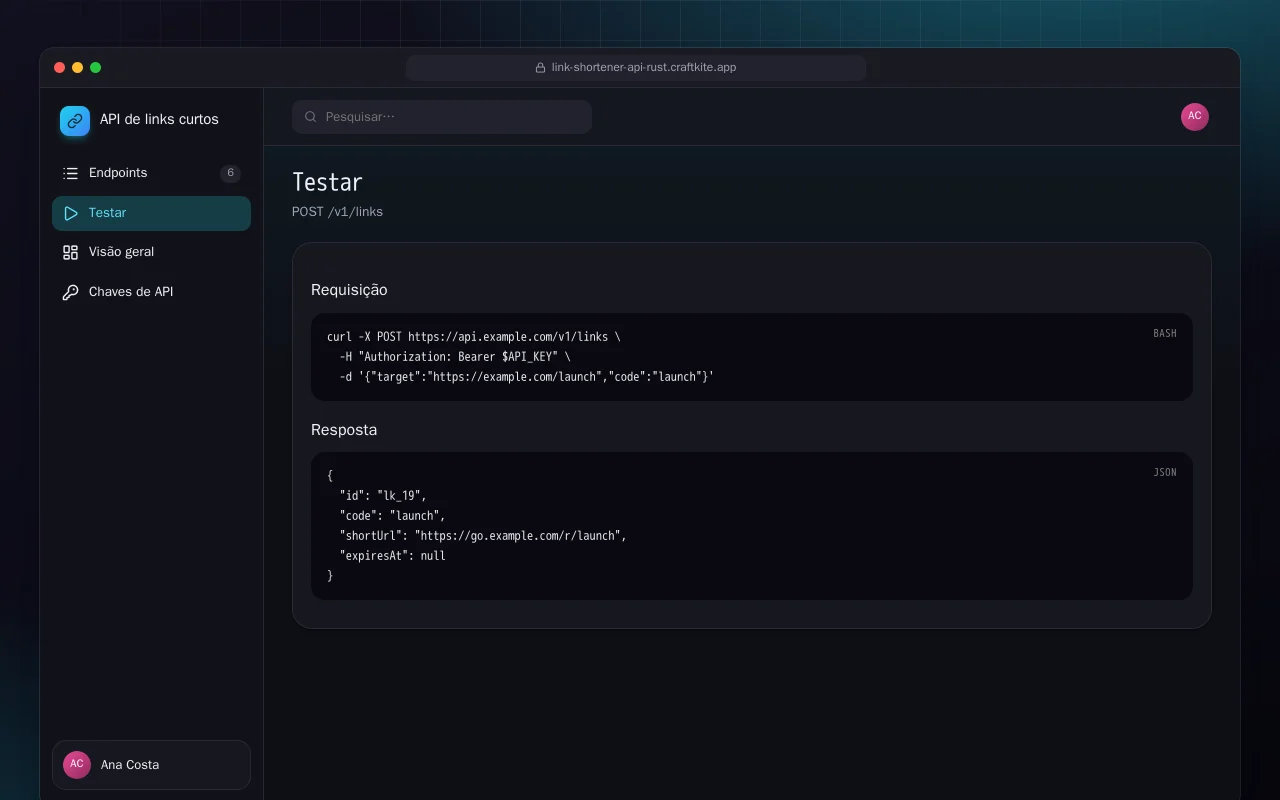The width and height of the screenshot is (1280, 800).
Task: Maximize the window with the green button
Action: 95,68
